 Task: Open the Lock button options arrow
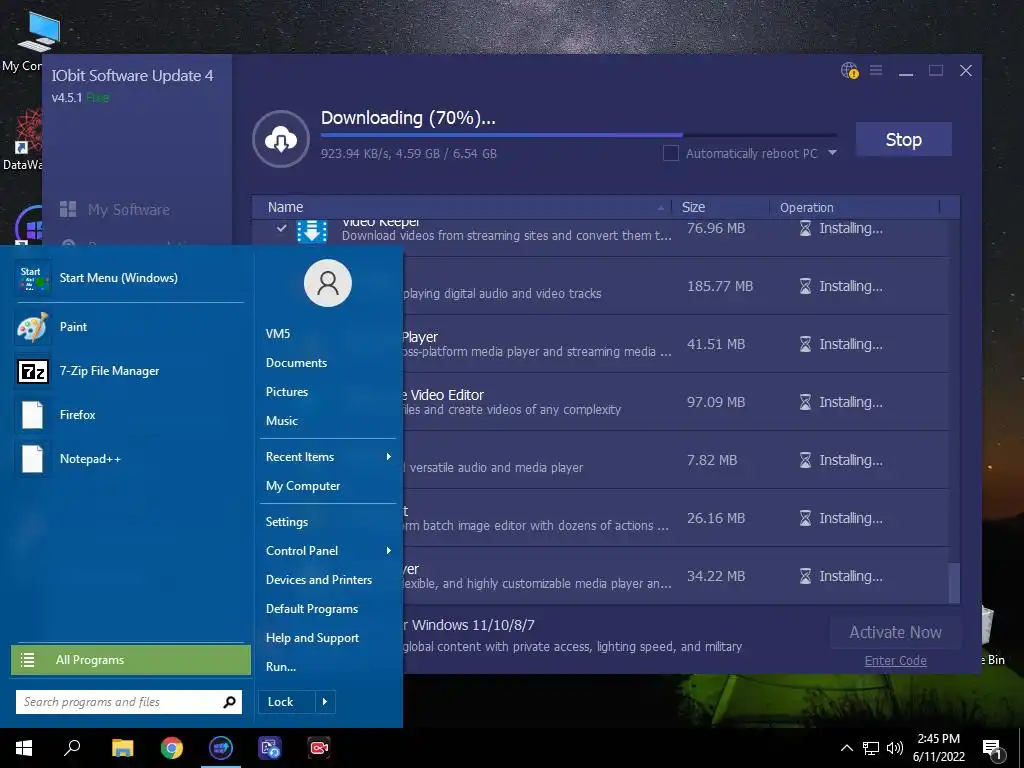click(325, 702)
